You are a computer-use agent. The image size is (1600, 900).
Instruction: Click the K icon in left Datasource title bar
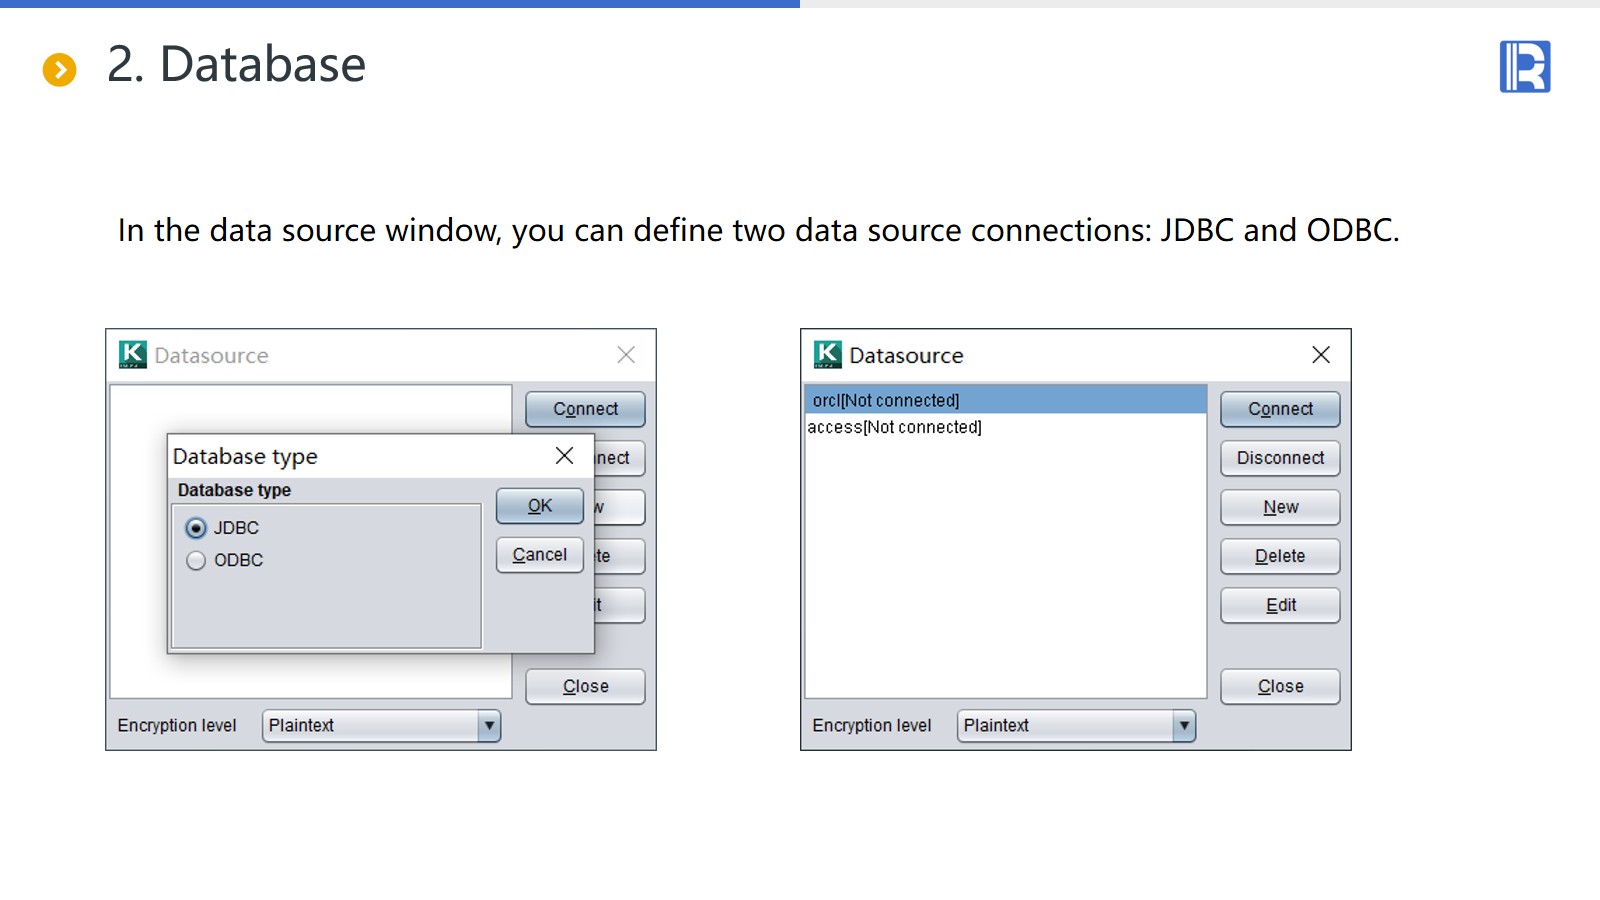click(132, 355)
